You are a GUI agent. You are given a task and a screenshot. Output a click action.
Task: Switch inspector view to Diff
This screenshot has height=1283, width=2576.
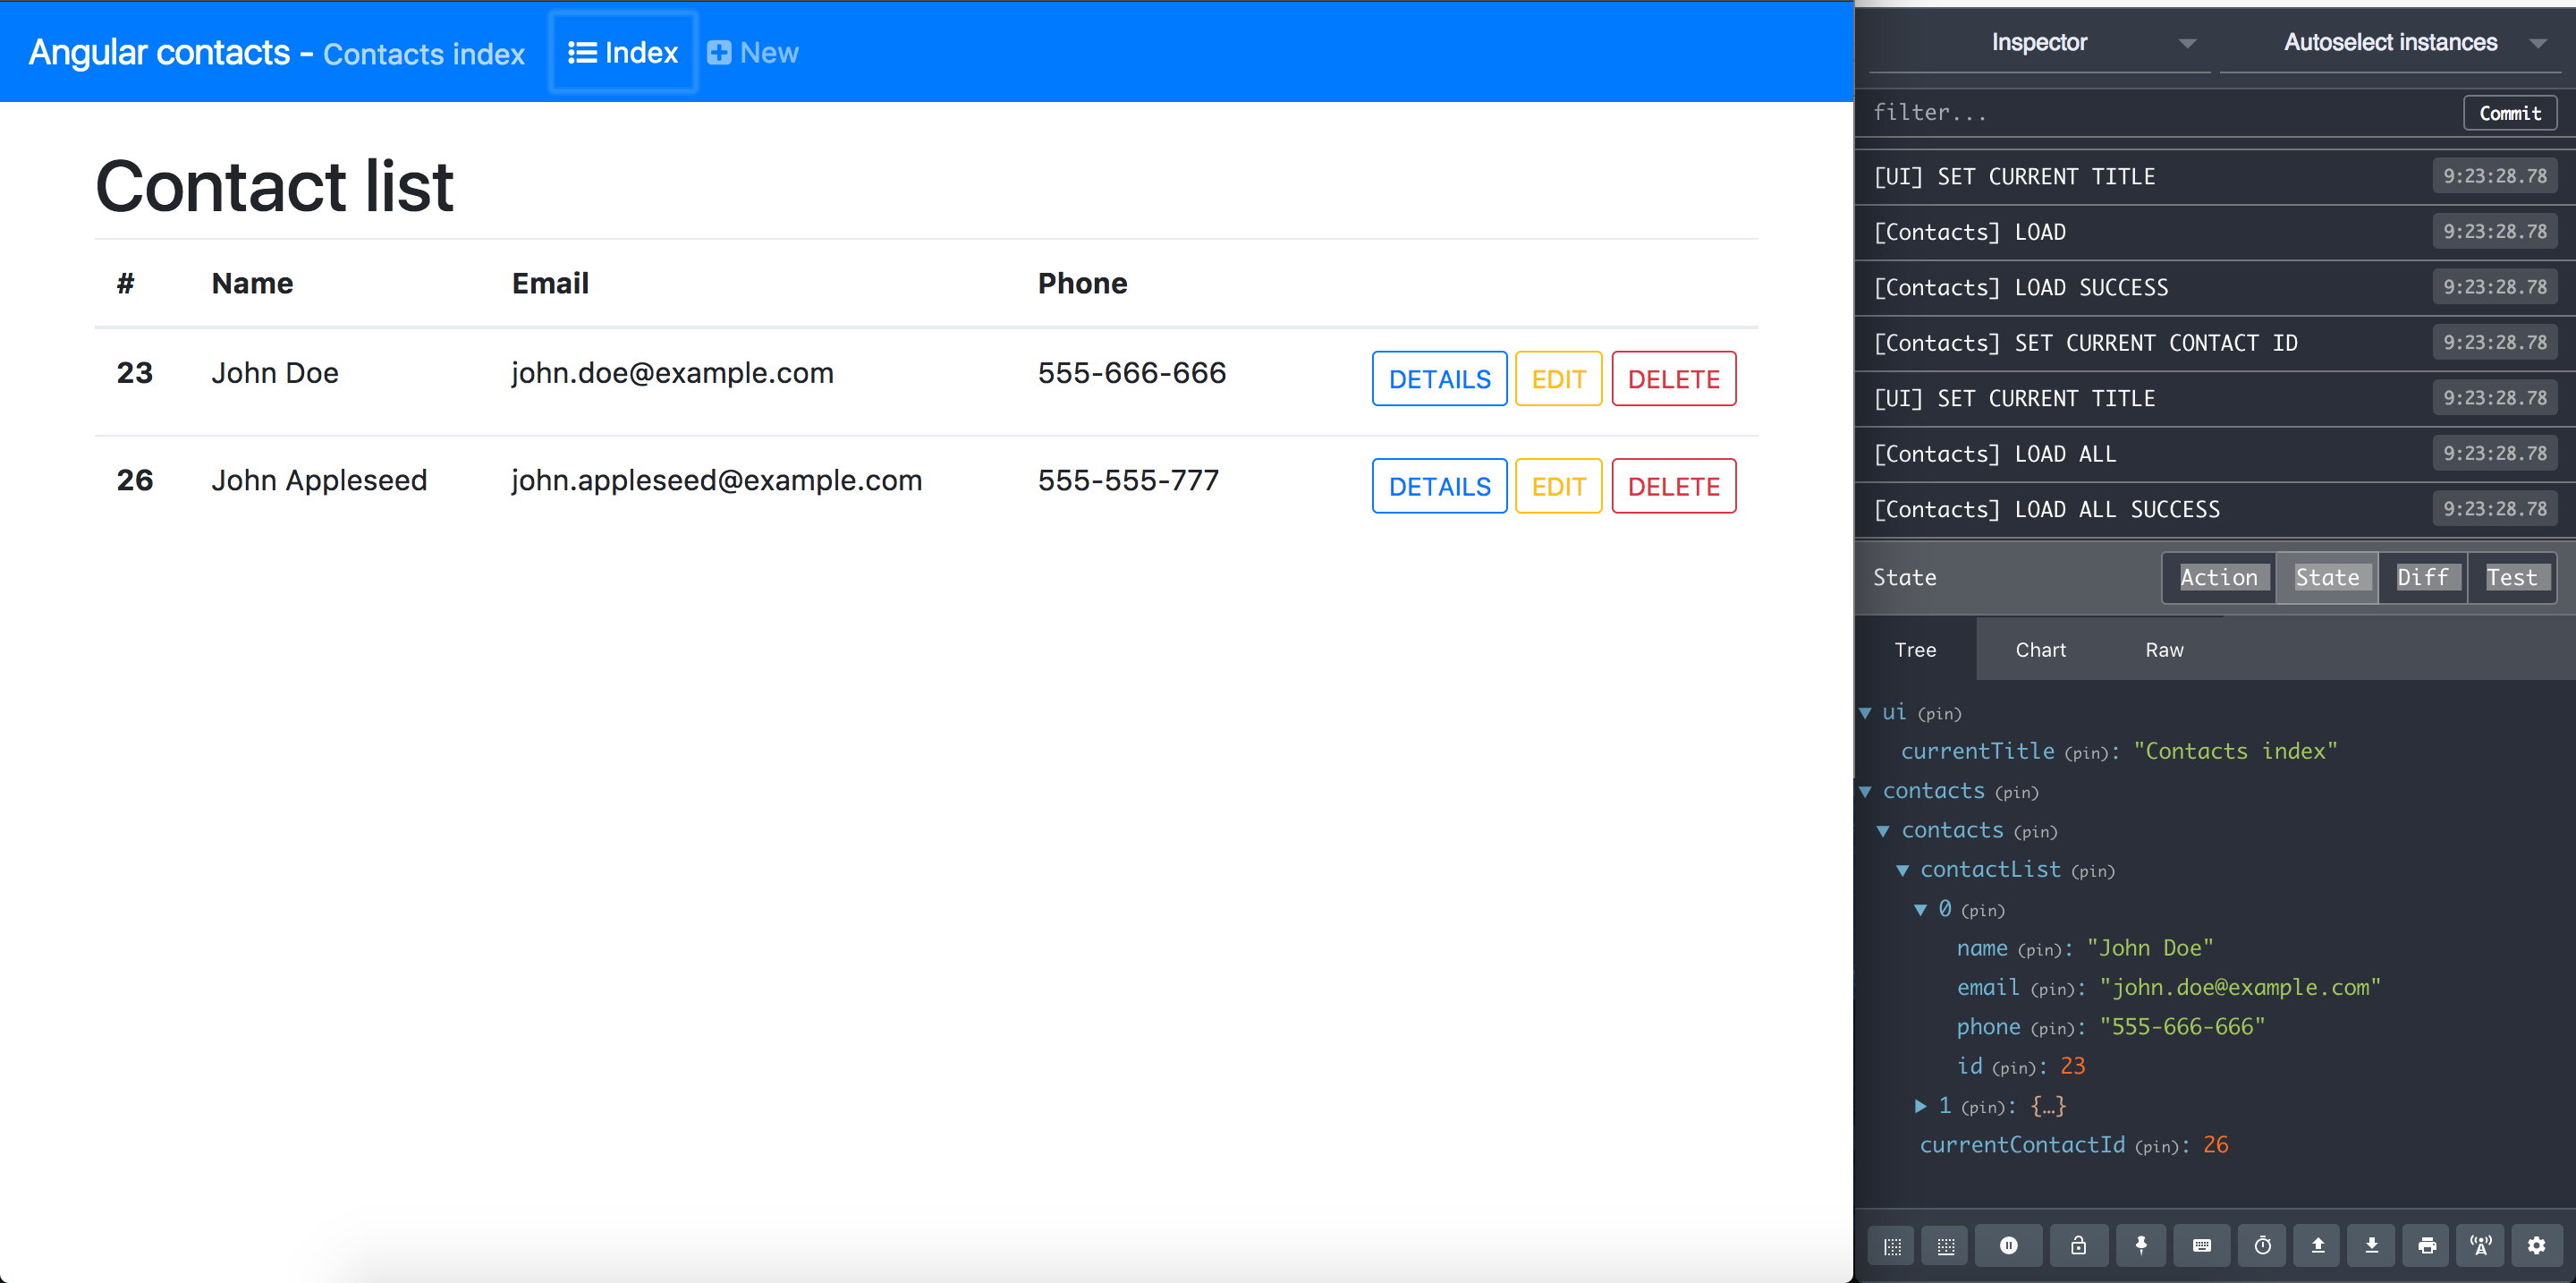coord(2422,577)
